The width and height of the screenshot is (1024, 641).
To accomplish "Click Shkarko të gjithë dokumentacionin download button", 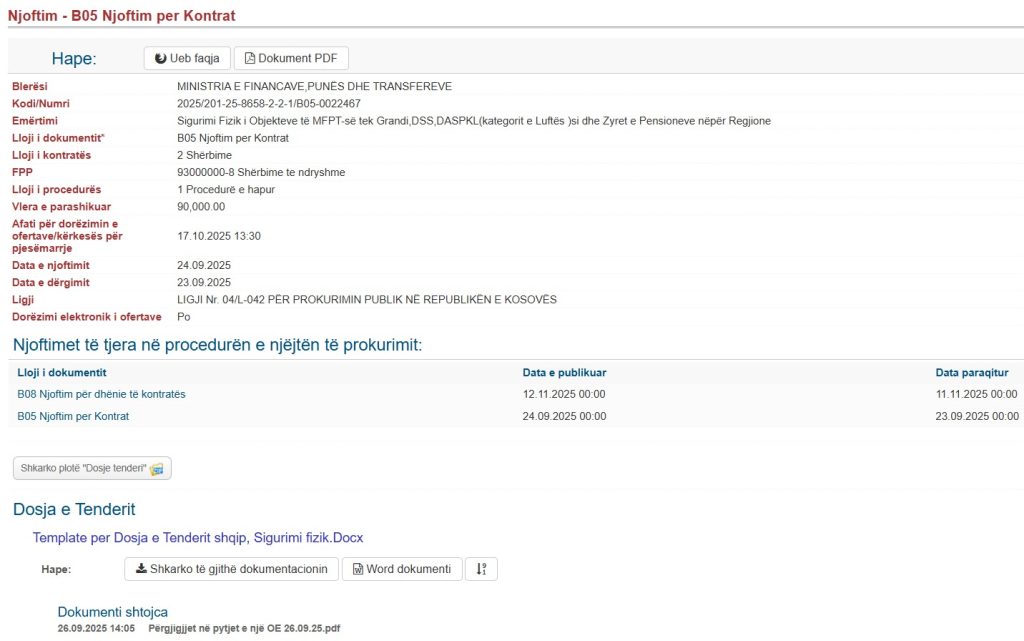I will (x=231, y=569).
